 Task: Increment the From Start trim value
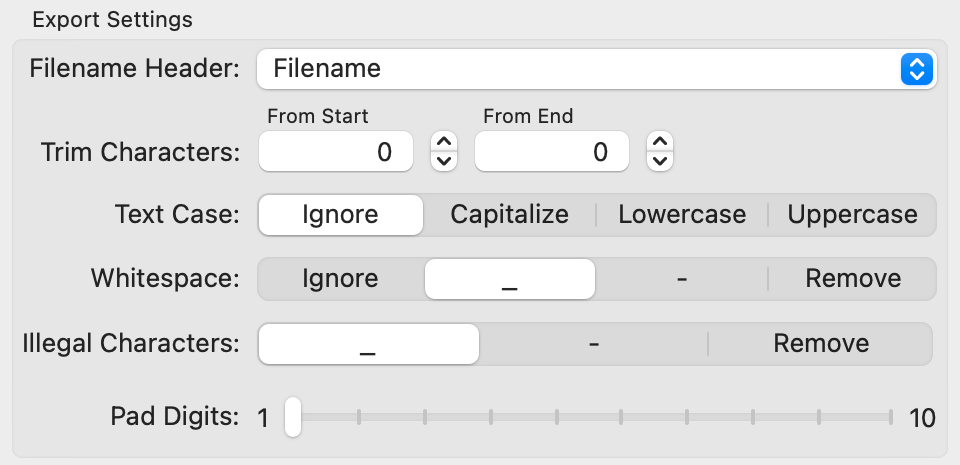[x=444, y=143]
